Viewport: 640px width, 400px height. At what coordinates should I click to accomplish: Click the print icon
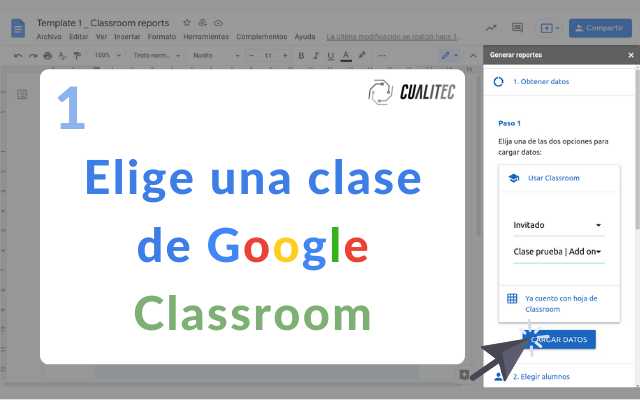tap(48, 56)
